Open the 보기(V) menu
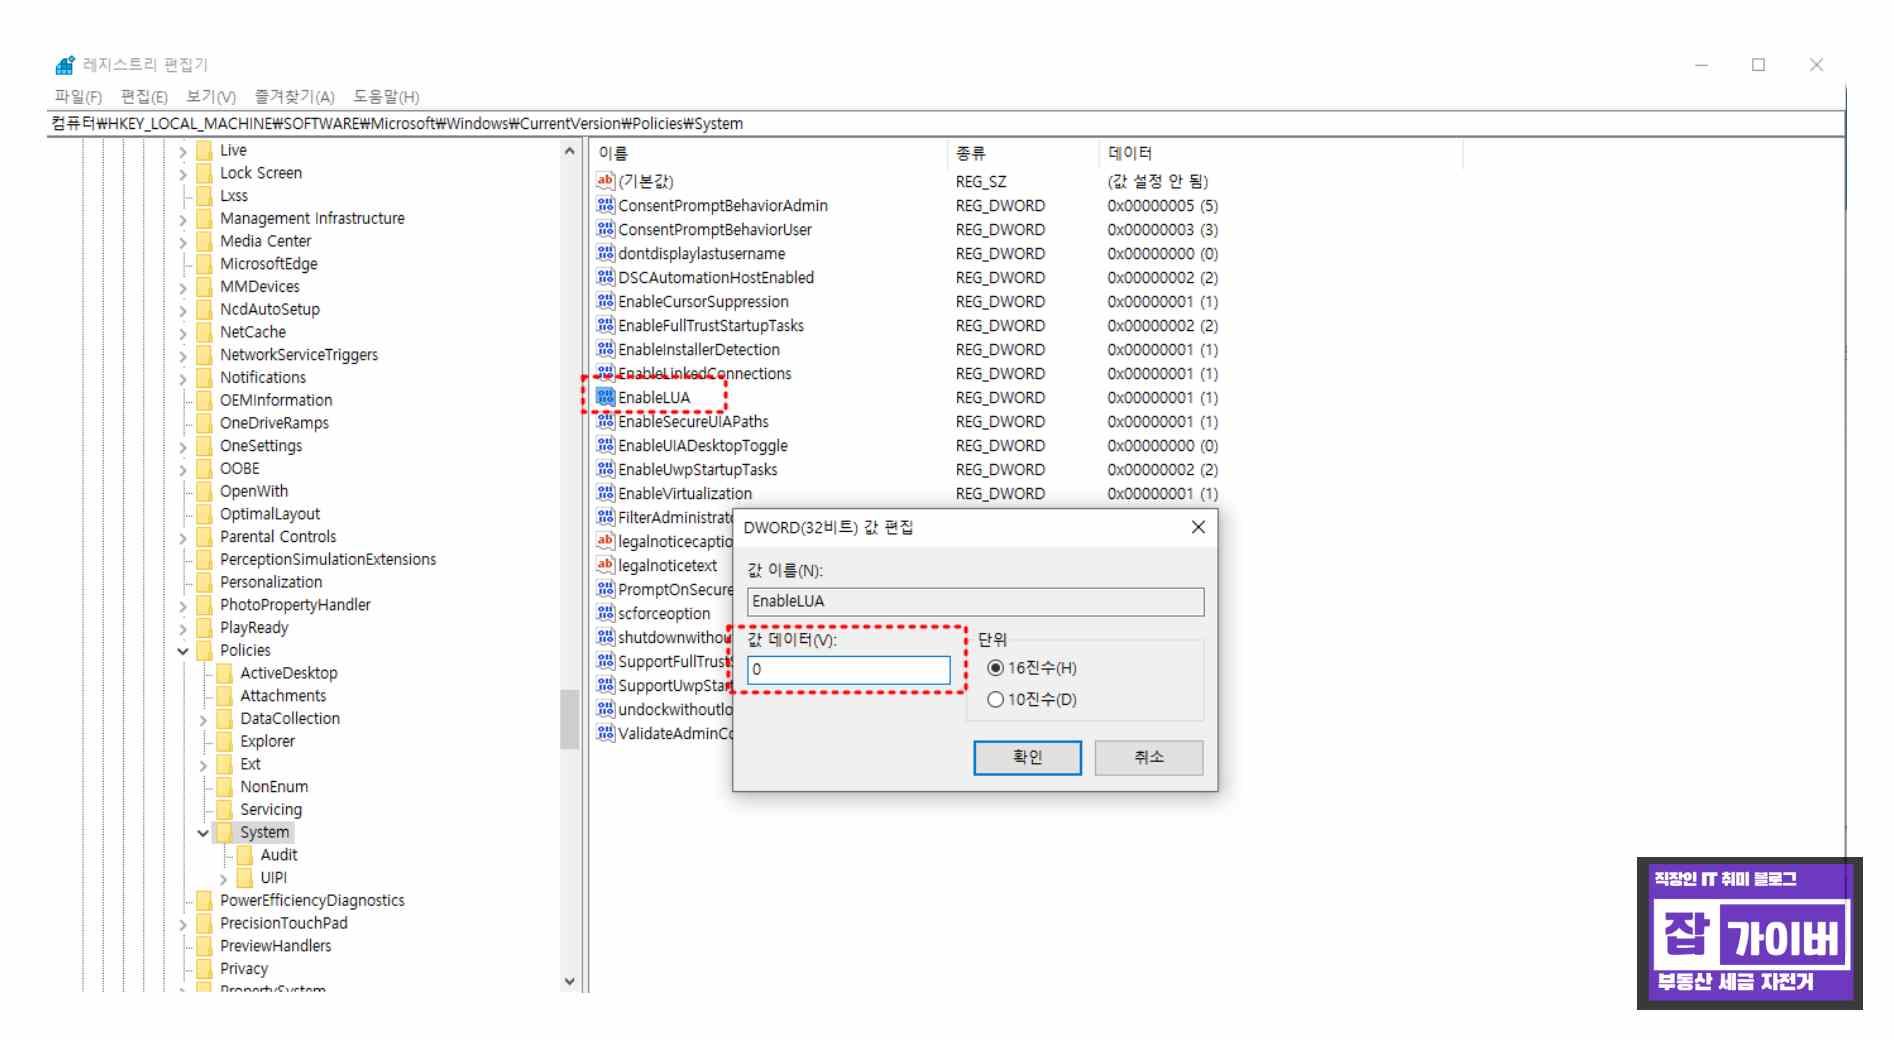 (211, 96)
